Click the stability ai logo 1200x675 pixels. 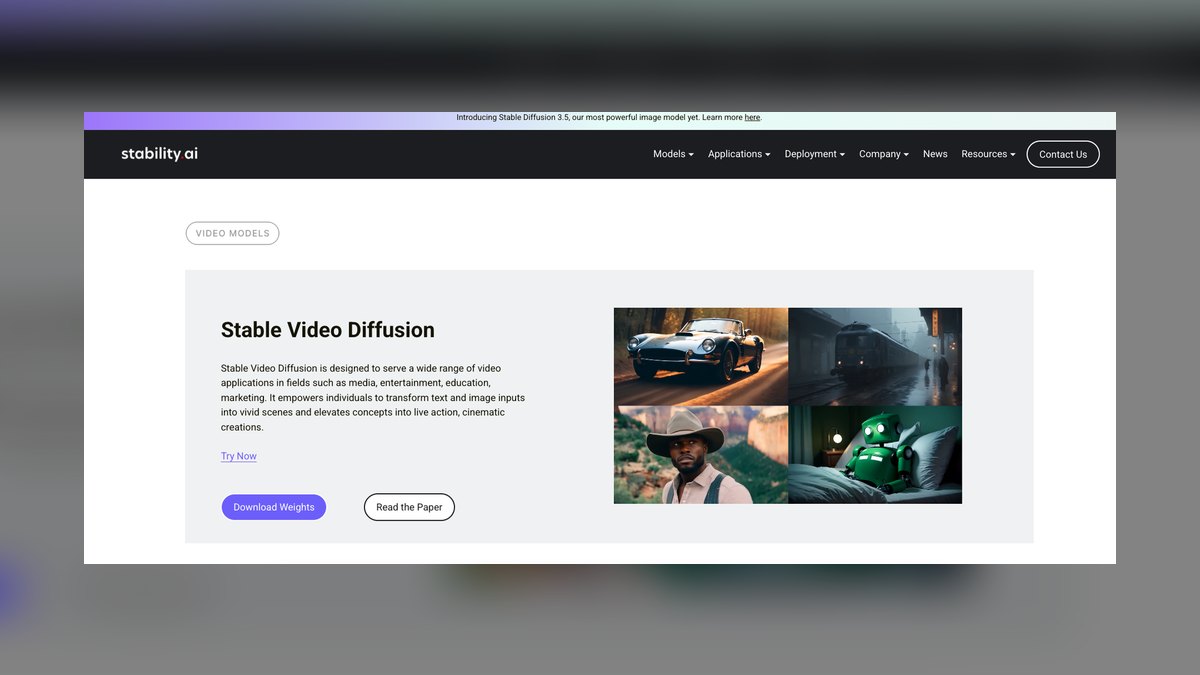[159, 154]
